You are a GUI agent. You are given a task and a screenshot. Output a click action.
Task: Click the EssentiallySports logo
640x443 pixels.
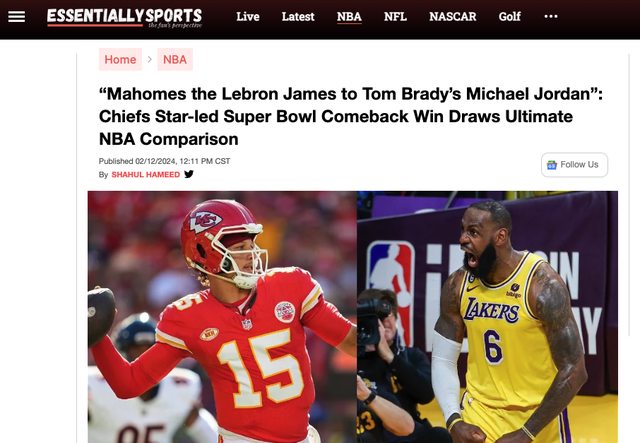tap(124, 18)
